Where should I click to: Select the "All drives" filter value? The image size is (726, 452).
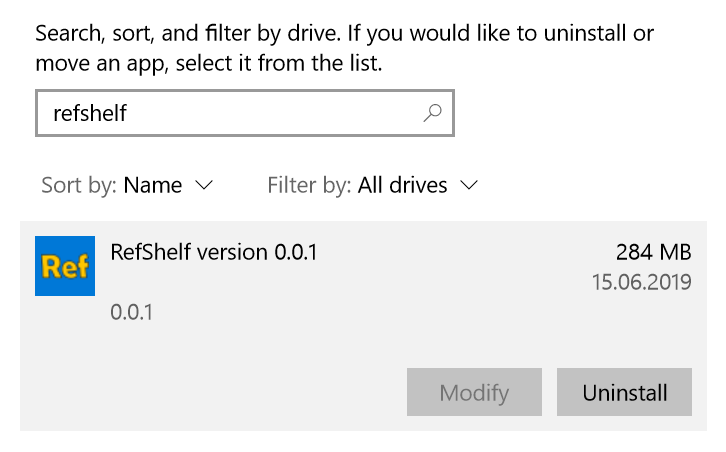click(x=402, y=185)
